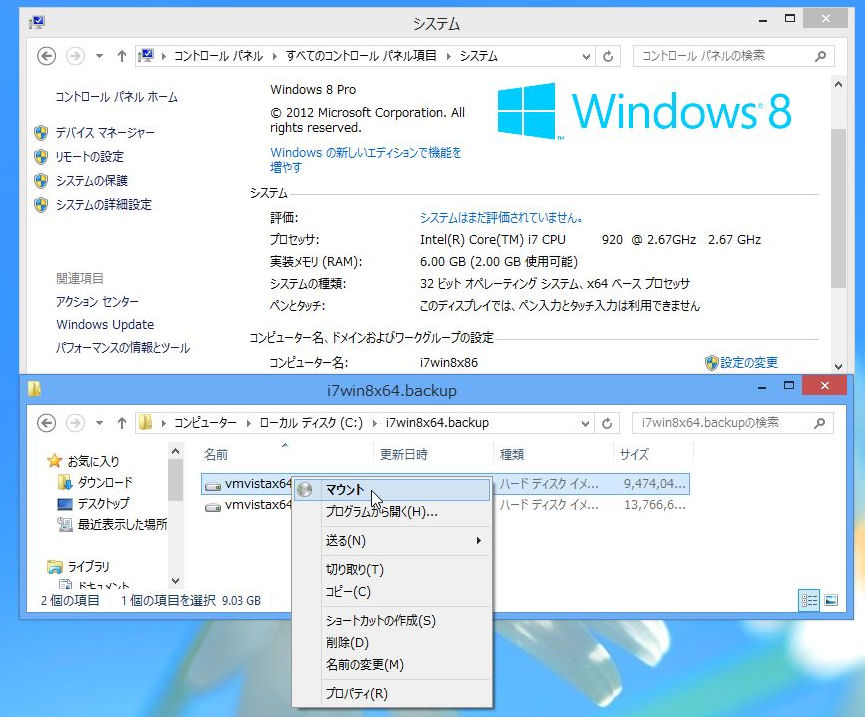Open Windows Update link
This screenshot has width=865, height=717.
105,324
